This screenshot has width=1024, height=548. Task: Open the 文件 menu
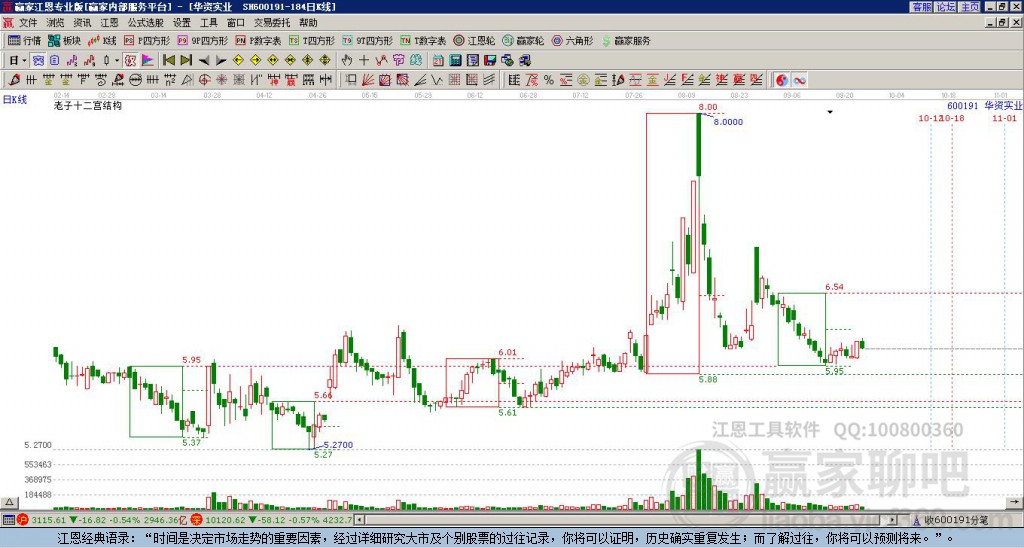click(x=28, y=23)
